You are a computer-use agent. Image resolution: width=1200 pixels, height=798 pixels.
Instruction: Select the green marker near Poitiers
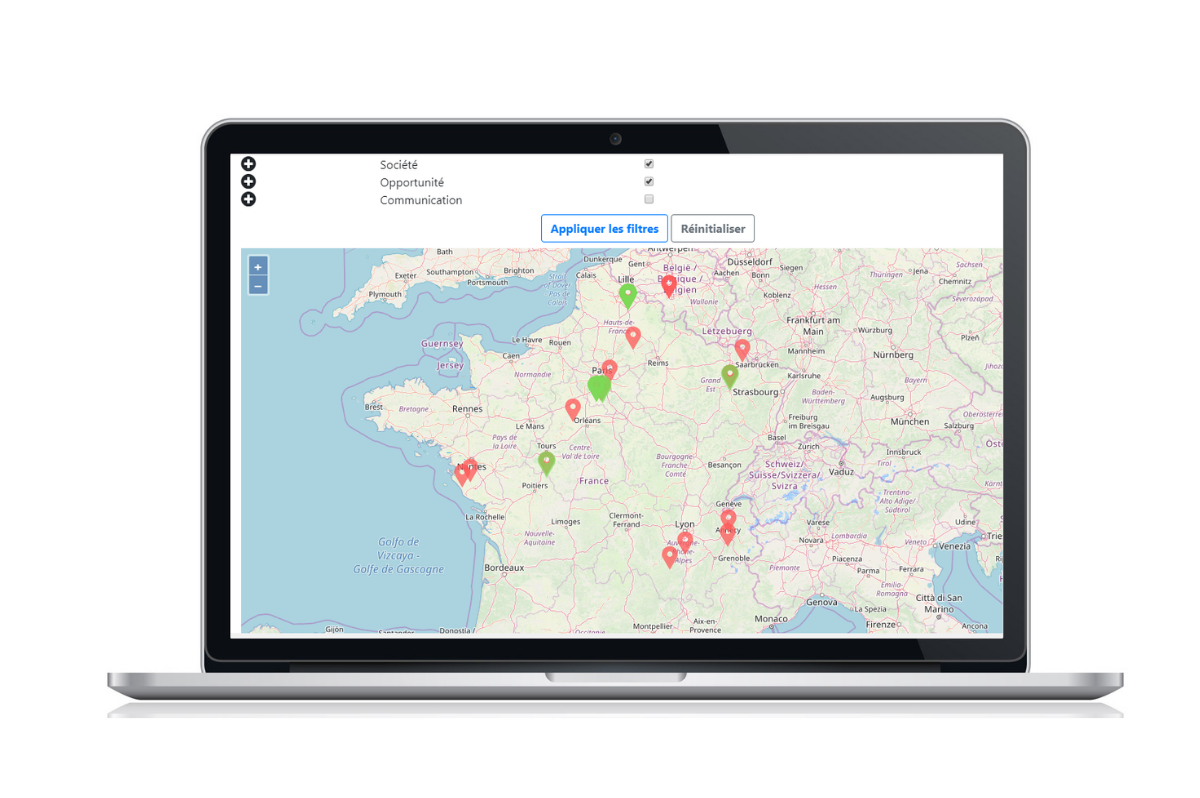click(x=546, y=462)
